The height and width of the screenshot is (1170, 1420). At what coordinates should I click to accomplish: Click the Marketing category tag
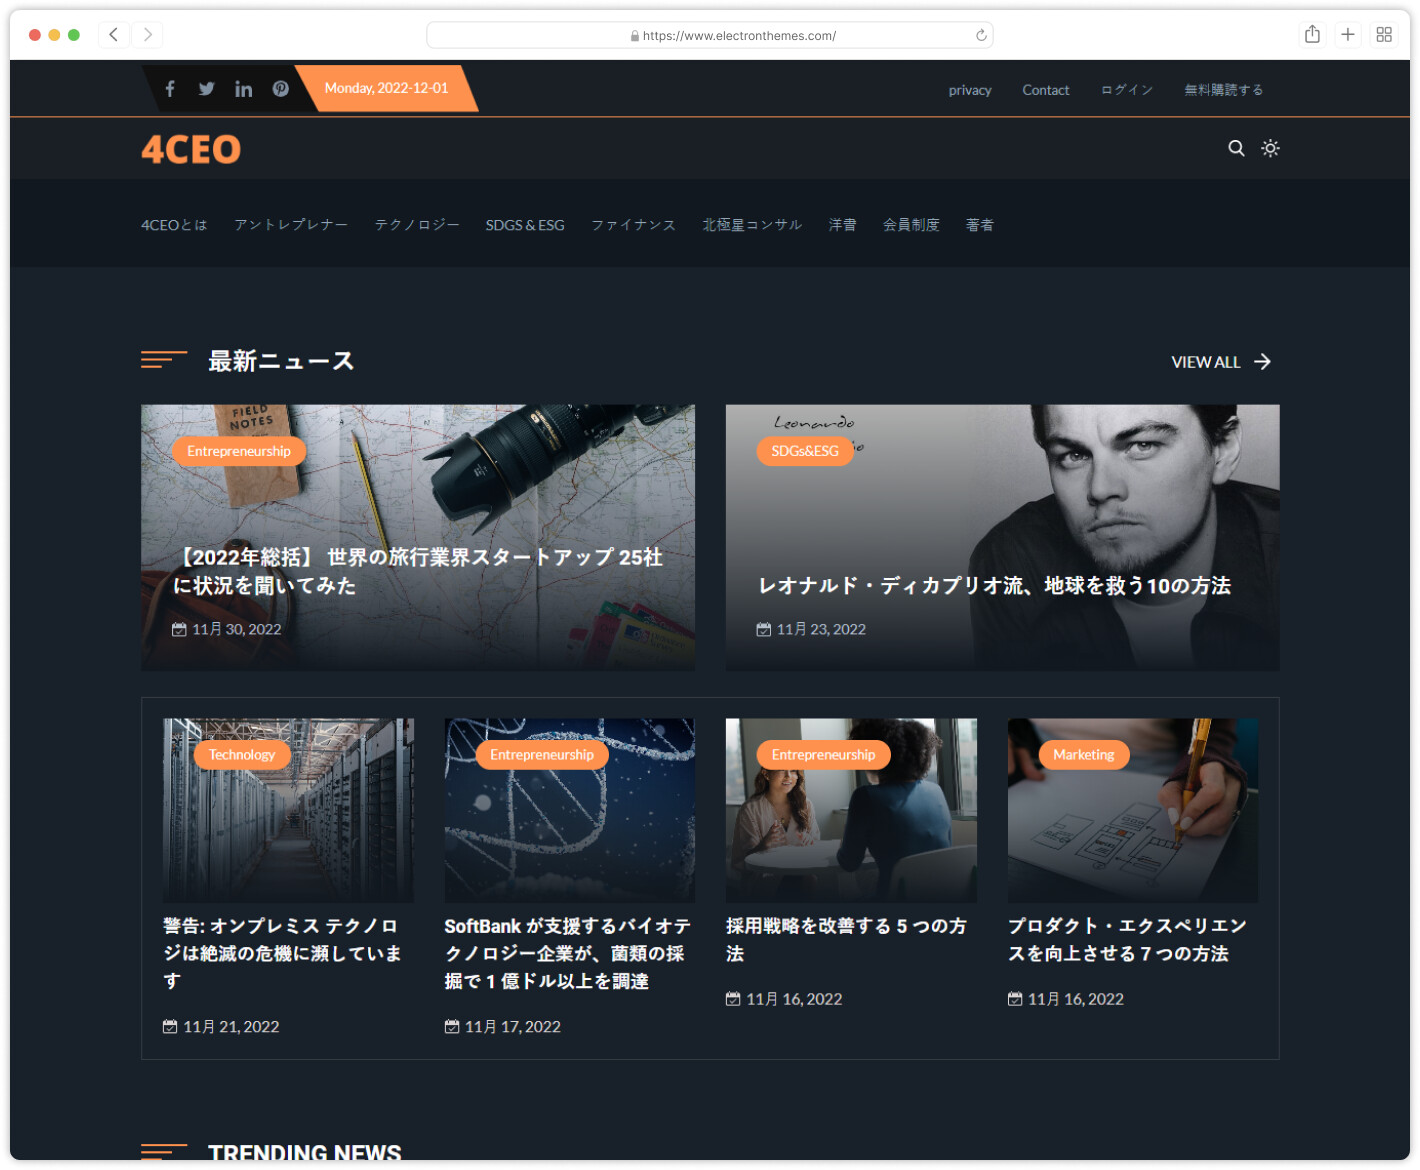point(1084,755)
